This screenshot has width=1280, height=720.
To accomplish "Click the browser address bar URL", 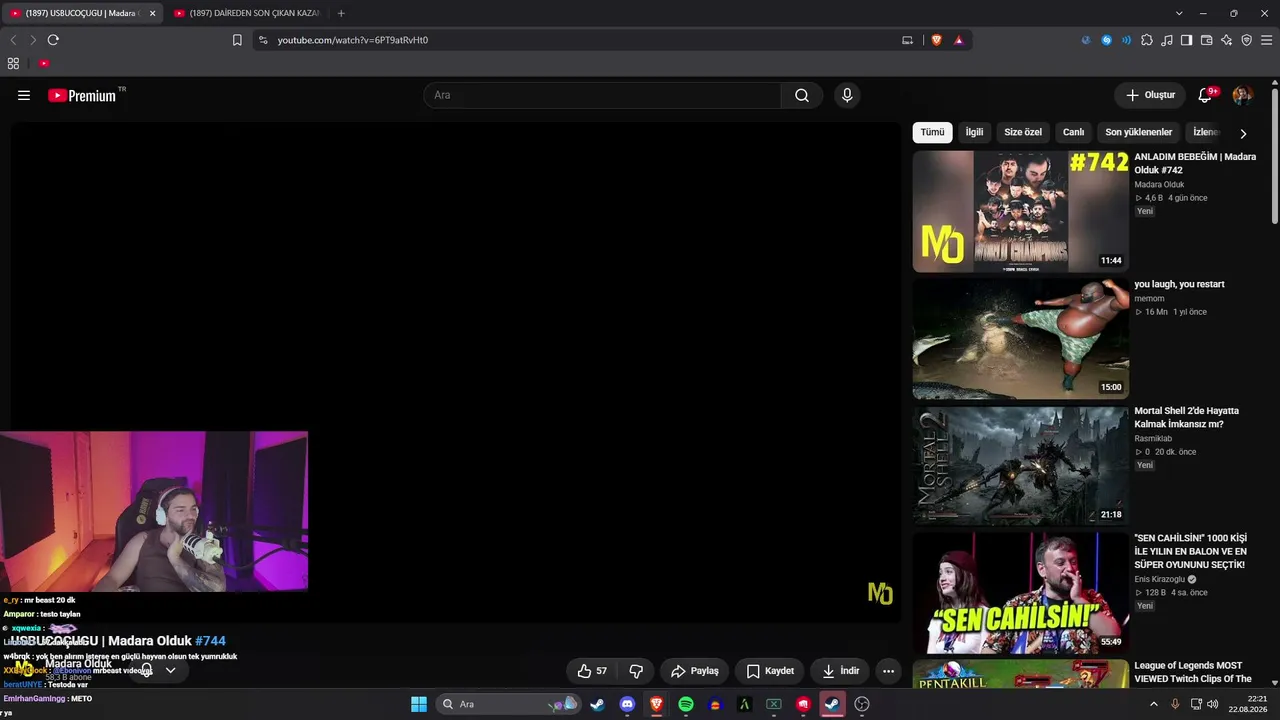I will (x=353, y=40).
